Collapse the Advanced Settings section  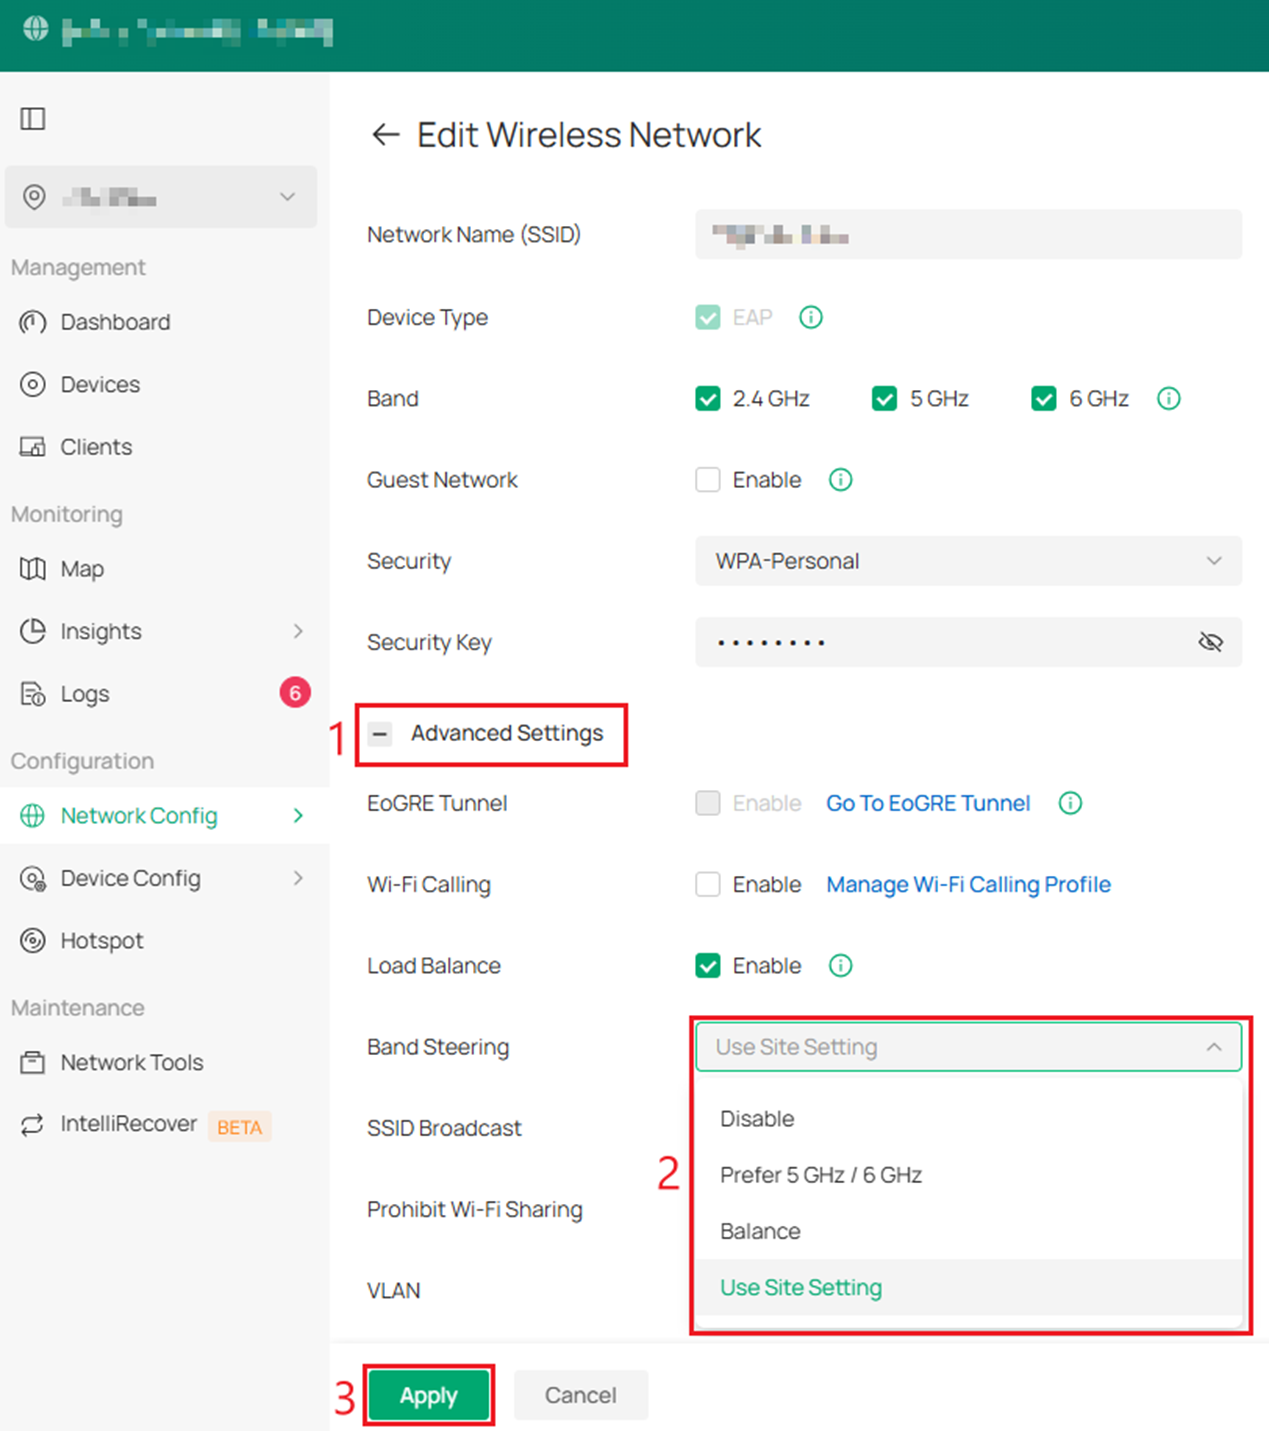(380, 734)
